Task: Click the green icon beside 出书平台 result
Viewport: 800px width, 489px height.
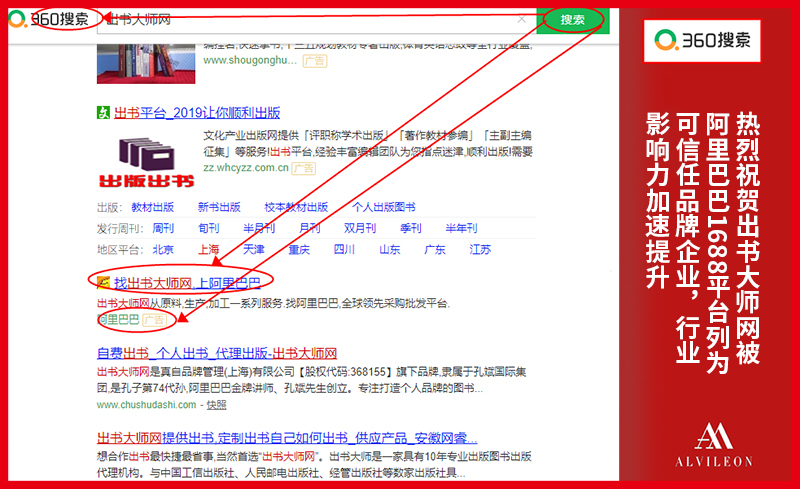Action: point(103,112)
